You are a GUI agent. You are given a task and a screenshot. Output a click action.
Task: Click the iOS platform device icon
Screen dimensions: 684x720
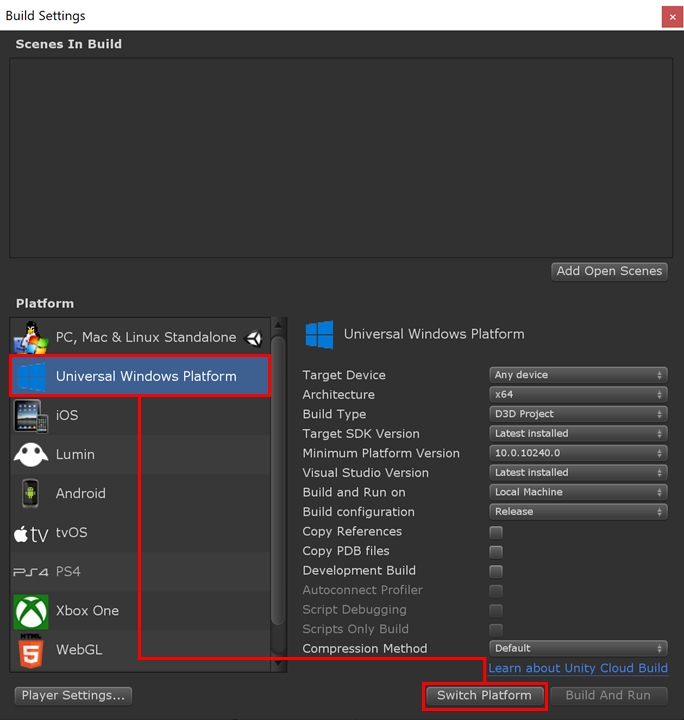pyautogui.click(x=31, y=416)
